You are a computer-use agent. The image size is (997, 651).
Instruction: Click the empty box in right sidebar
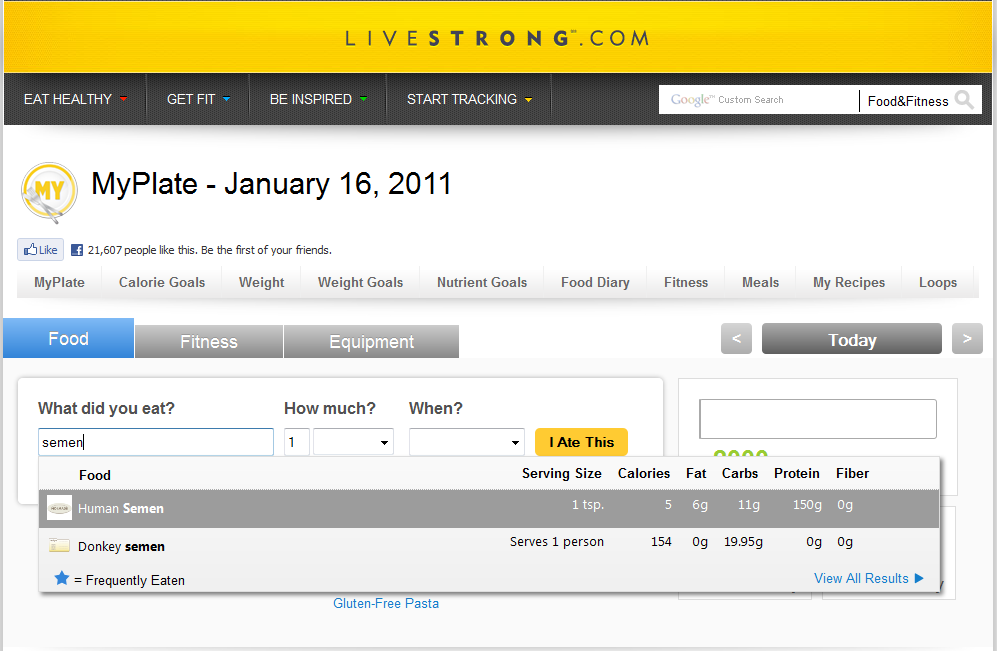[818, 419]
